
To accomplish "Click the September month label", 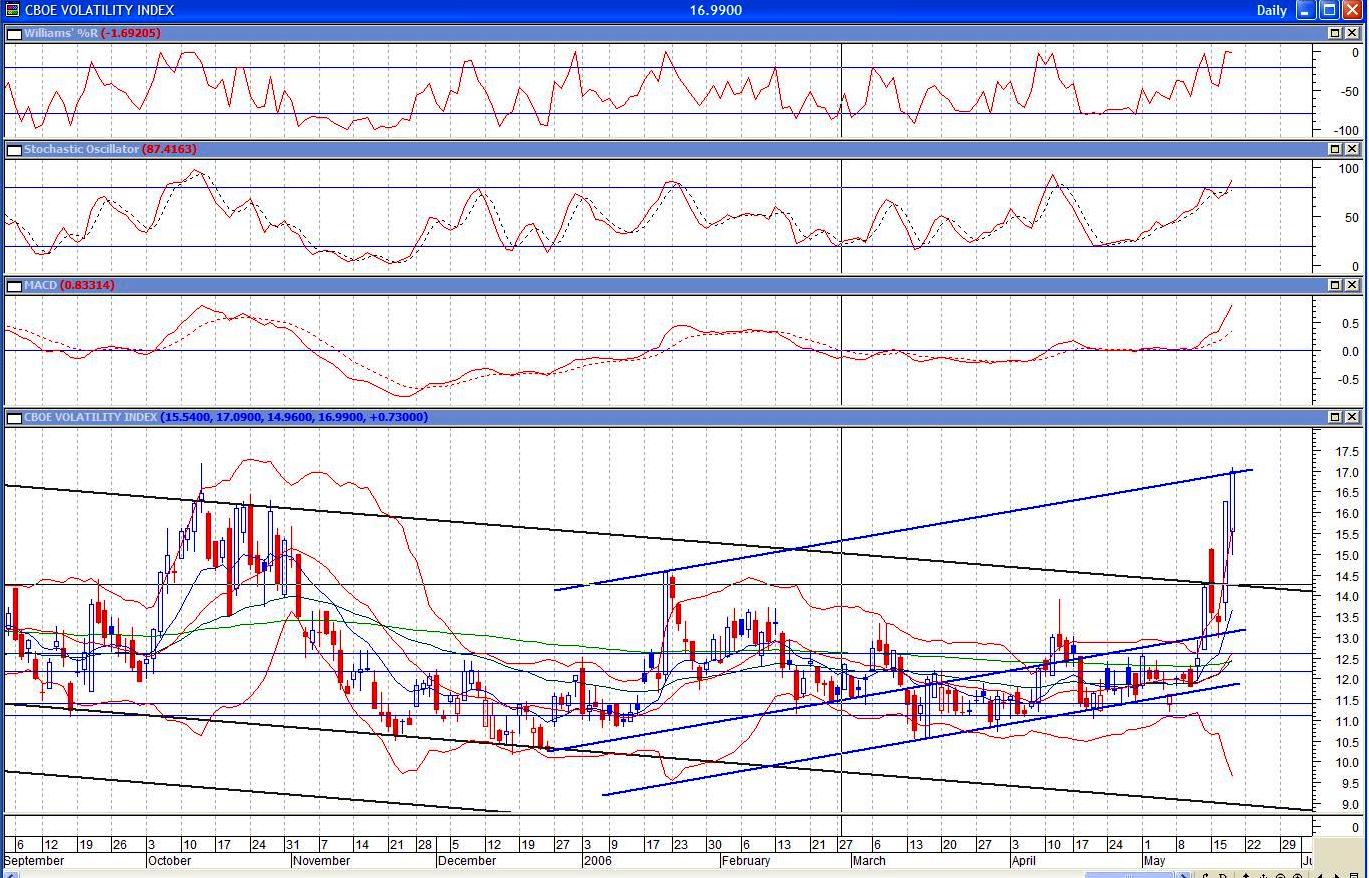I will click(34, 861).
